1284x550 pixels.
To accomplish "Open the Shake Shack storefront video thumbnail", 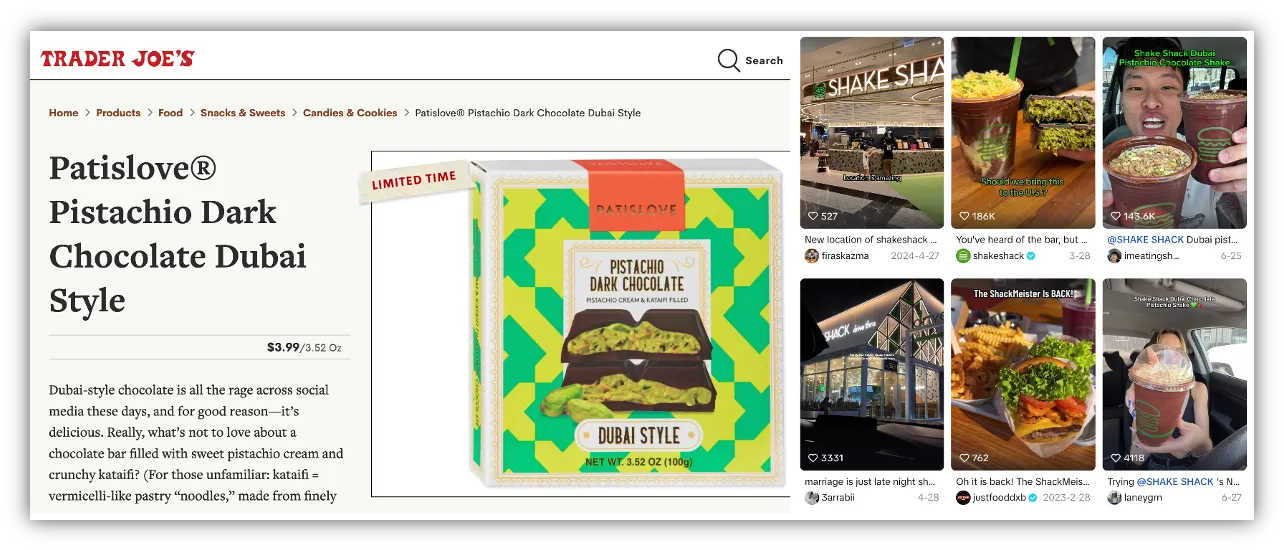I will (872, 132).
